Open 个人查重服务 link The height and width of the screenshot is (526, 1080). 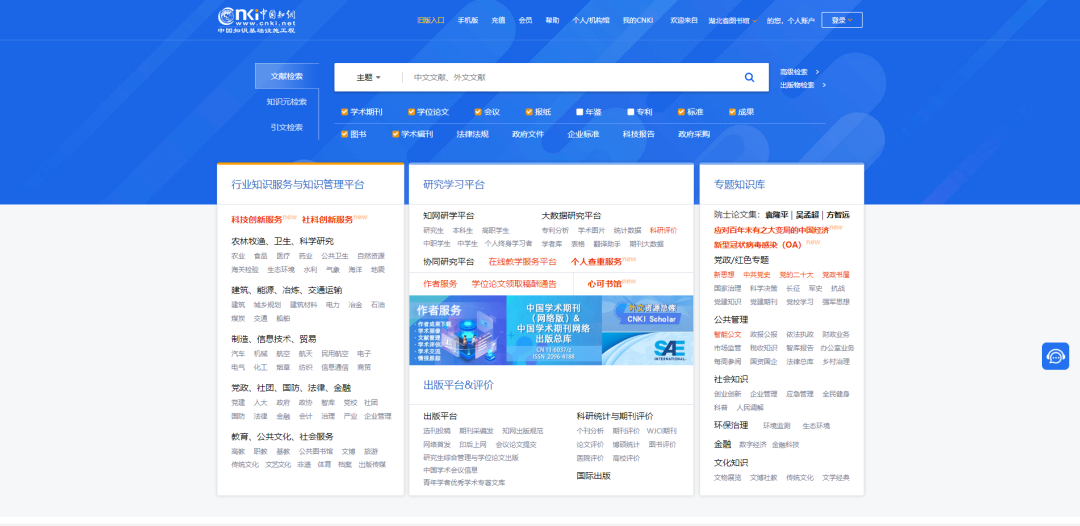coord(596,262)
